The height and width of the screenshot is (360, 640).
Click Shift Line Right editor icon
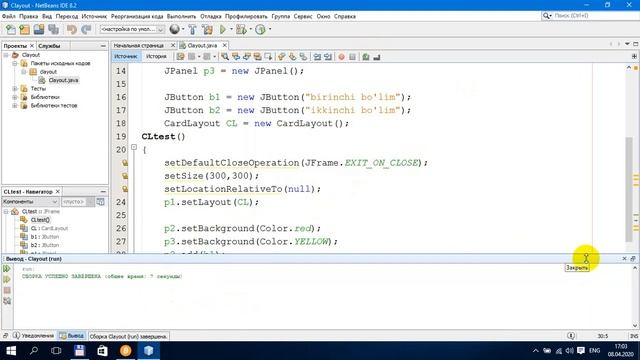pyautogui.click(x=328, y=57)
